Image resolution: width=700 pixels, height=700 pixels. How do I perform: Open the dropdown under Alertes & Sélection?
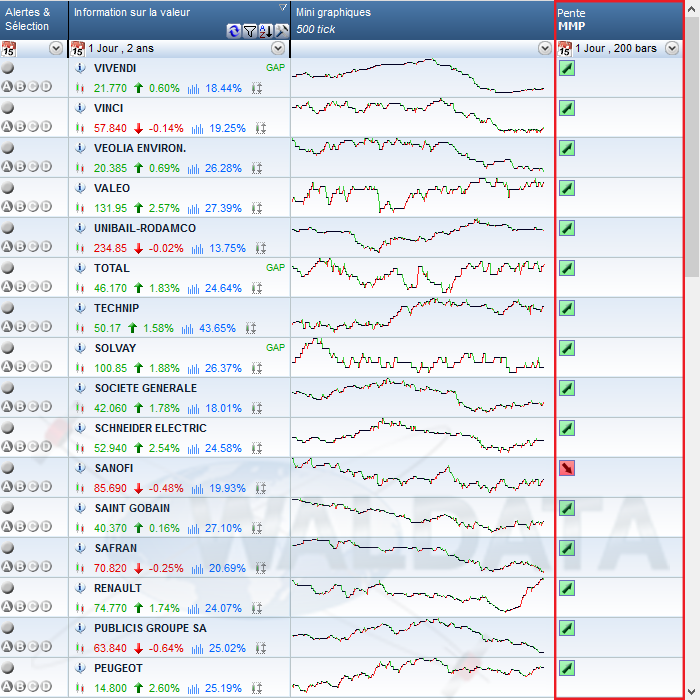click(x=56, y=48)
